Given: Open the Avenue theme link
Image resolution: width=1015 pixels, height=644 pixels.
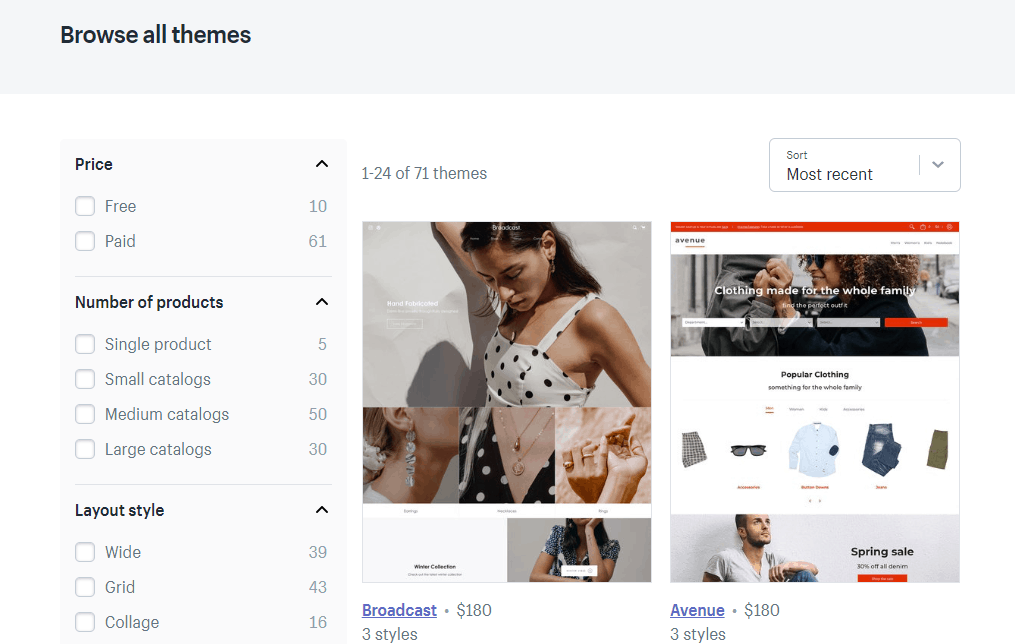Looking at the screenshot, I should tap(697, 610).
